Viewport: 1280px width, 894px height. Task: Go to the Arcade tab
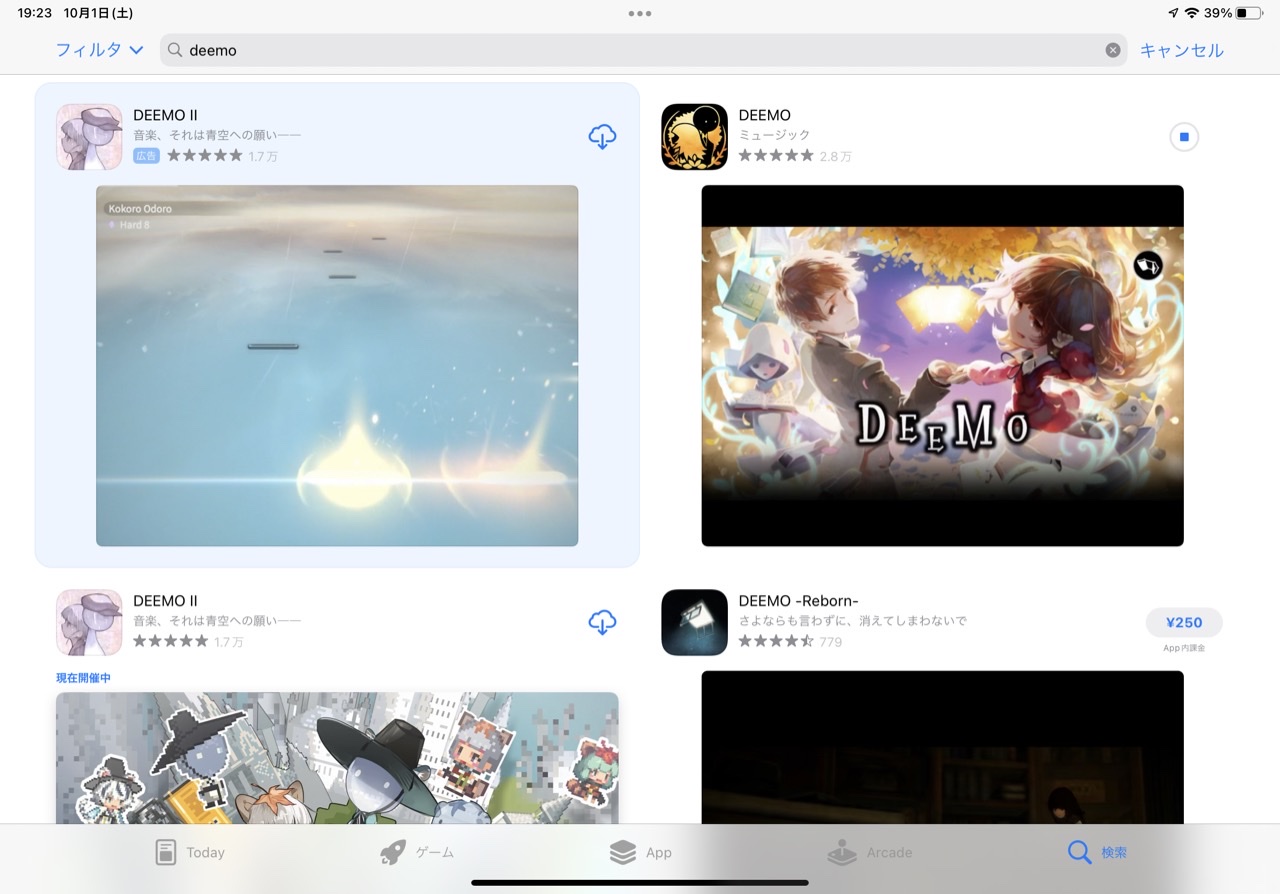pos(870,852)
